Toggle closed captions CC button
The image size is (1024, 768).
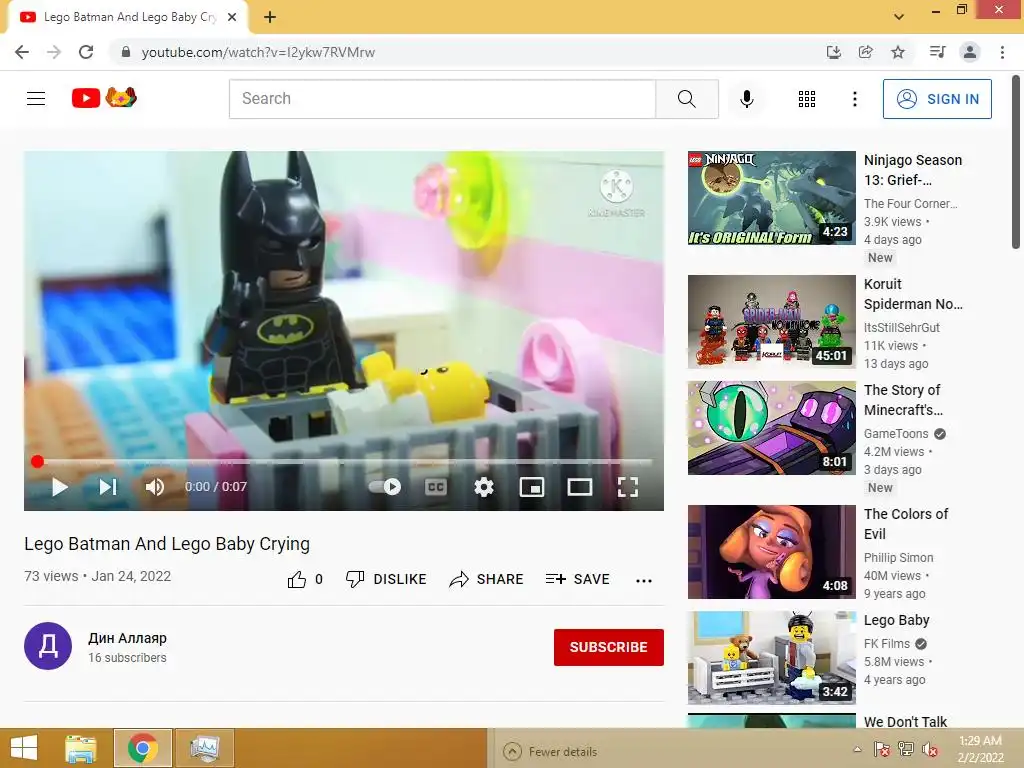[436, 487]
